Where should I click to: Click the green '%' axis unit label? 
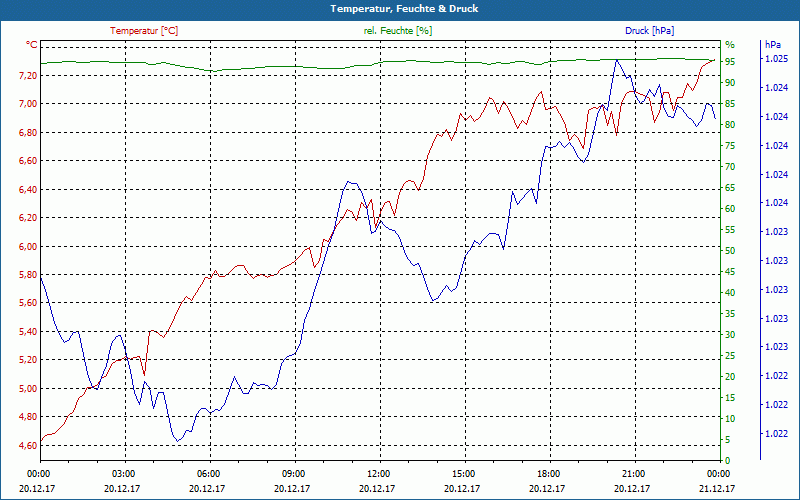[x=730, y=45]
